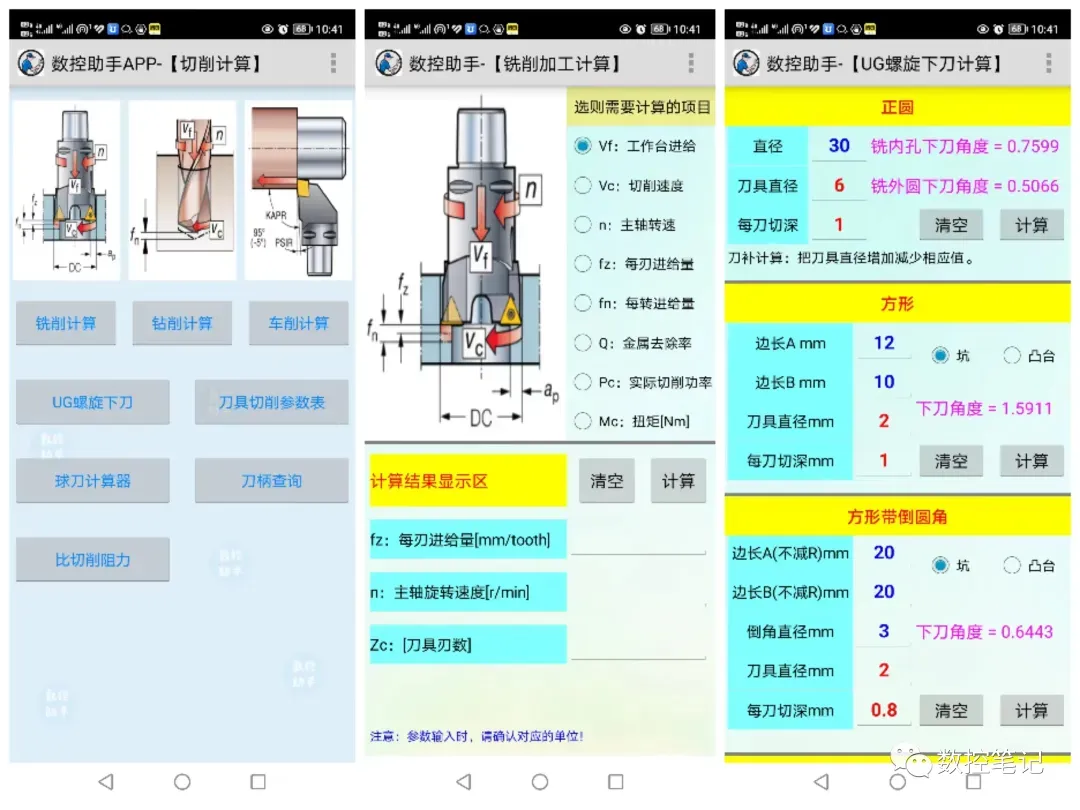Edit 倒角直径 value 3 field

[884, 632]
